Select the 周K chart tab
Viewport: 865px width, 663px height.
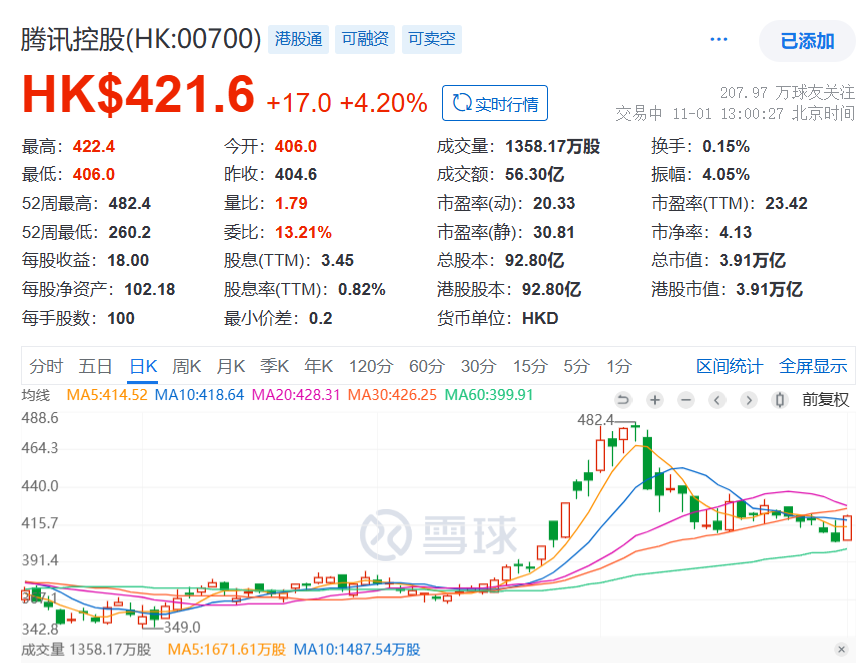tap(186, 366)
